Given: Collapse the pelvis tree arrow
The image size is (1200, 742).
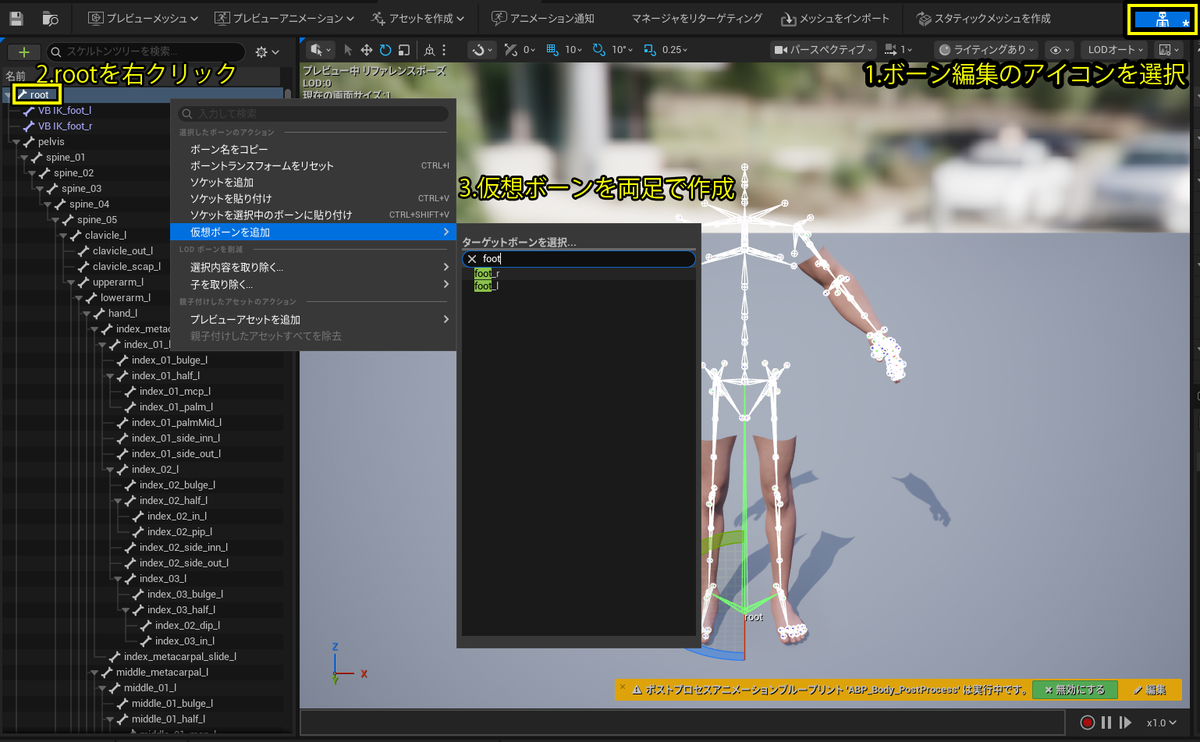Looking at the screenshot, I should click(x=15, y=143).
